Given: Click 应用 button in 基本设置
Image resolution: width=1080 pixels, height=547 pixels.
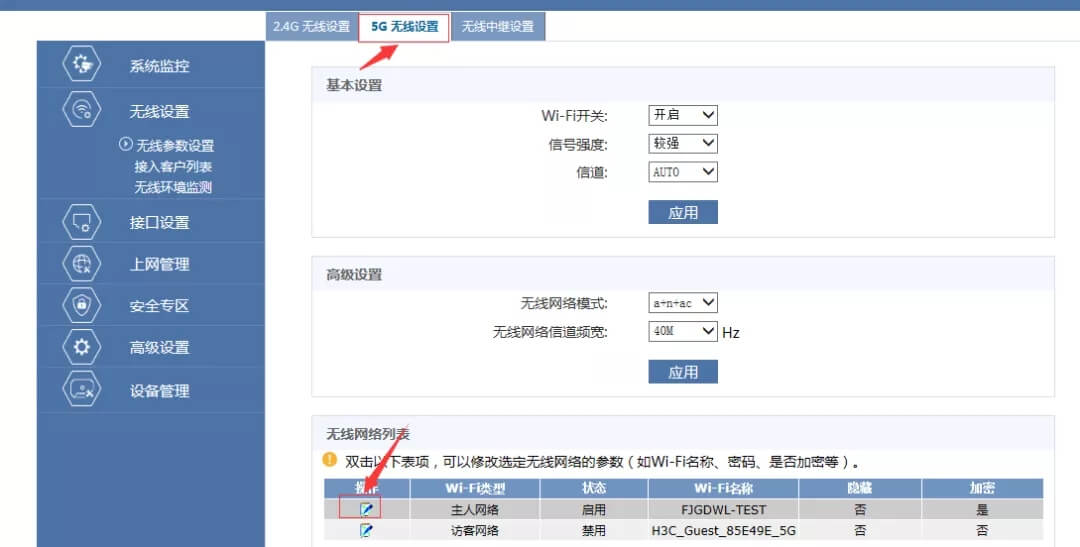Looking at the screenshot, I should (x=683, y=212).
